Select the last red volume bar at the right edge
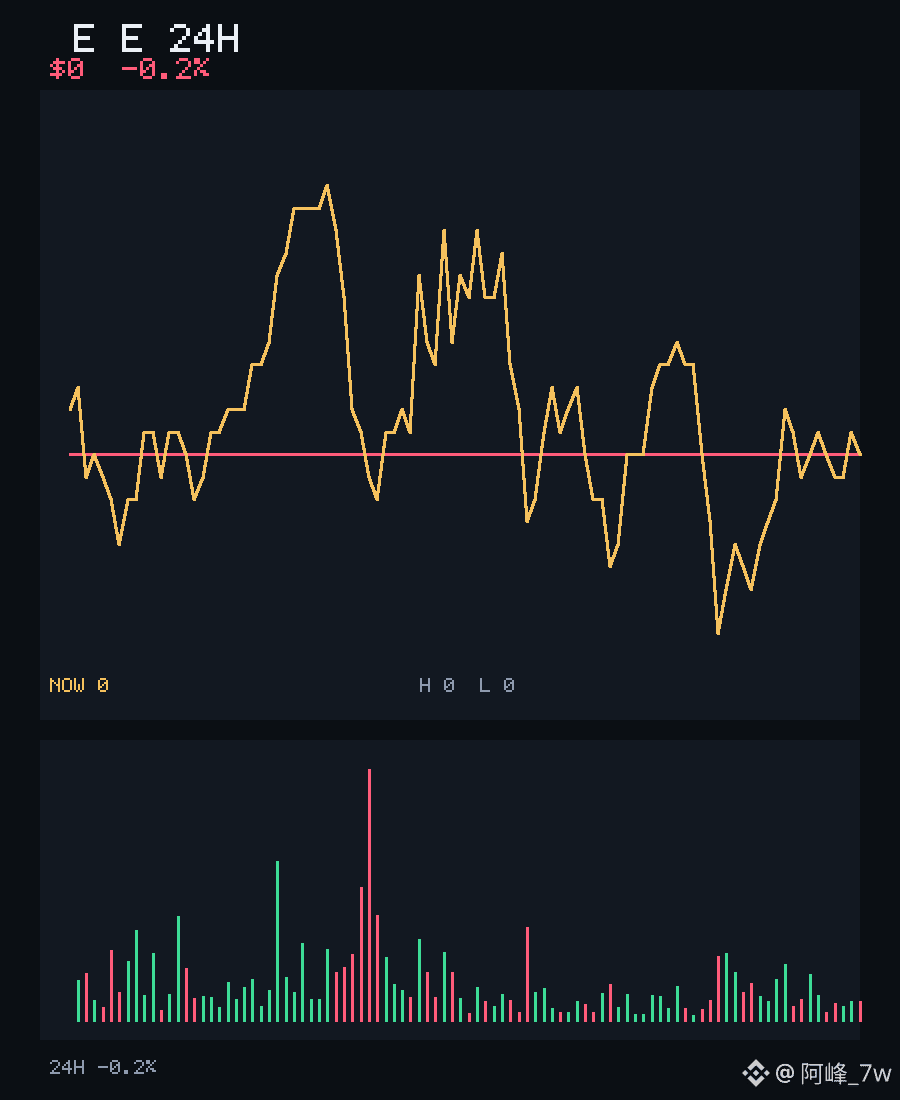This screenshot has height=1100, width=900. click(861, 1011)
